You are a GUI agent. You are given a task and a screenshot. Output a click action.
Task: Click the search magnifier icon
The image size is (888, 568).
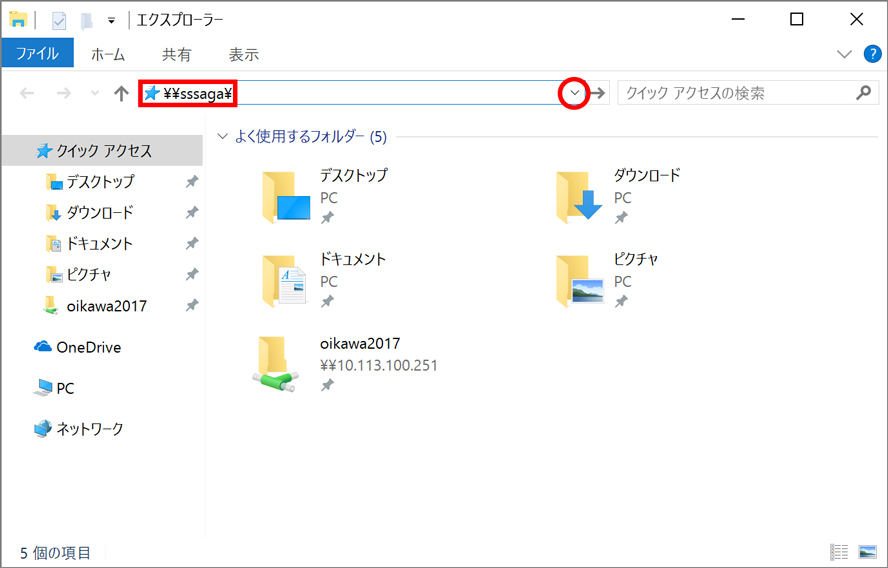pyautogui.click(x=864, y=93)
